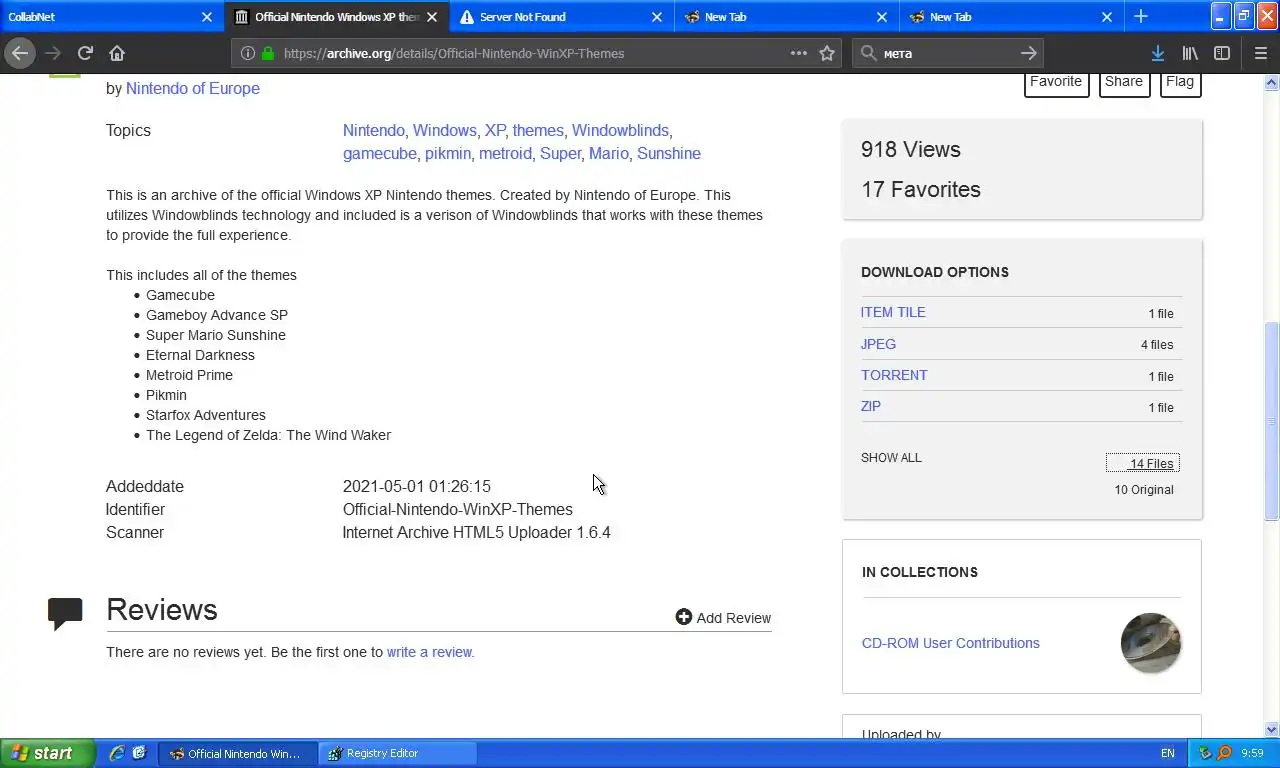Screen dimensions: 1280x768
Task: Click the first system tray icon
Action: [x=1205, y=753]
